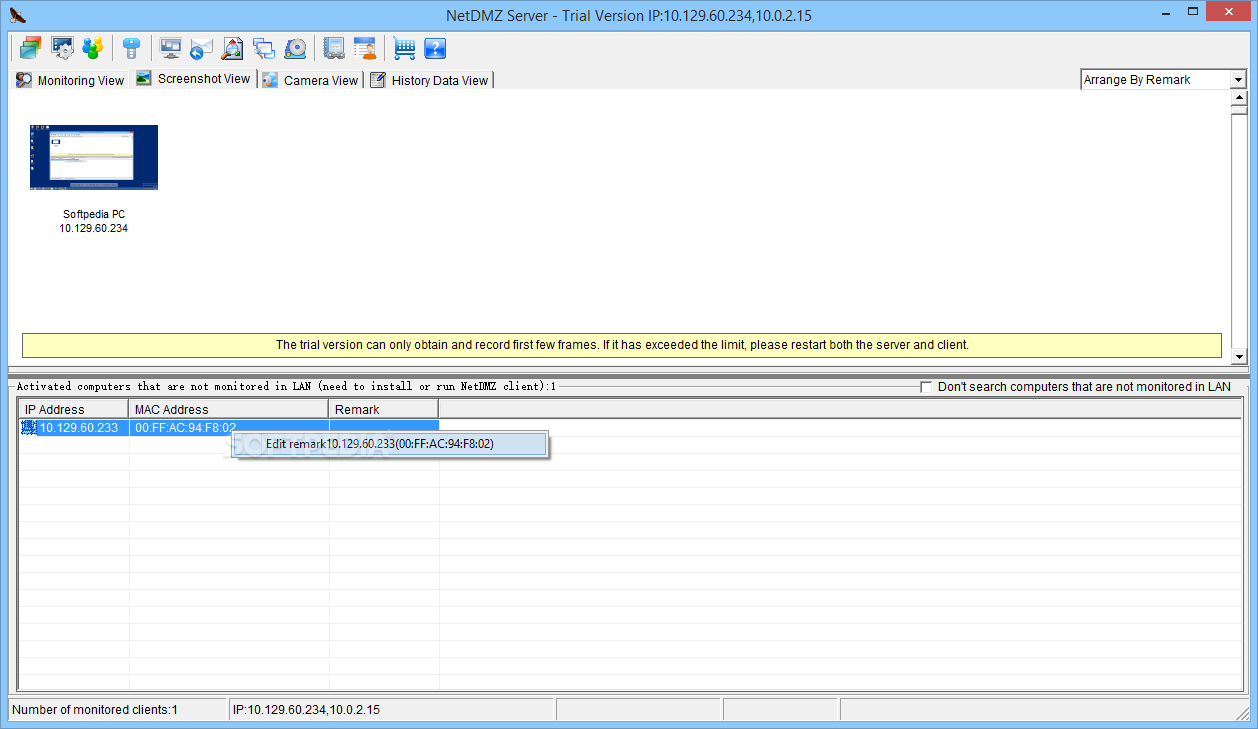Click the Softpedia PC label under thumbnail

(x=94, y=214)
